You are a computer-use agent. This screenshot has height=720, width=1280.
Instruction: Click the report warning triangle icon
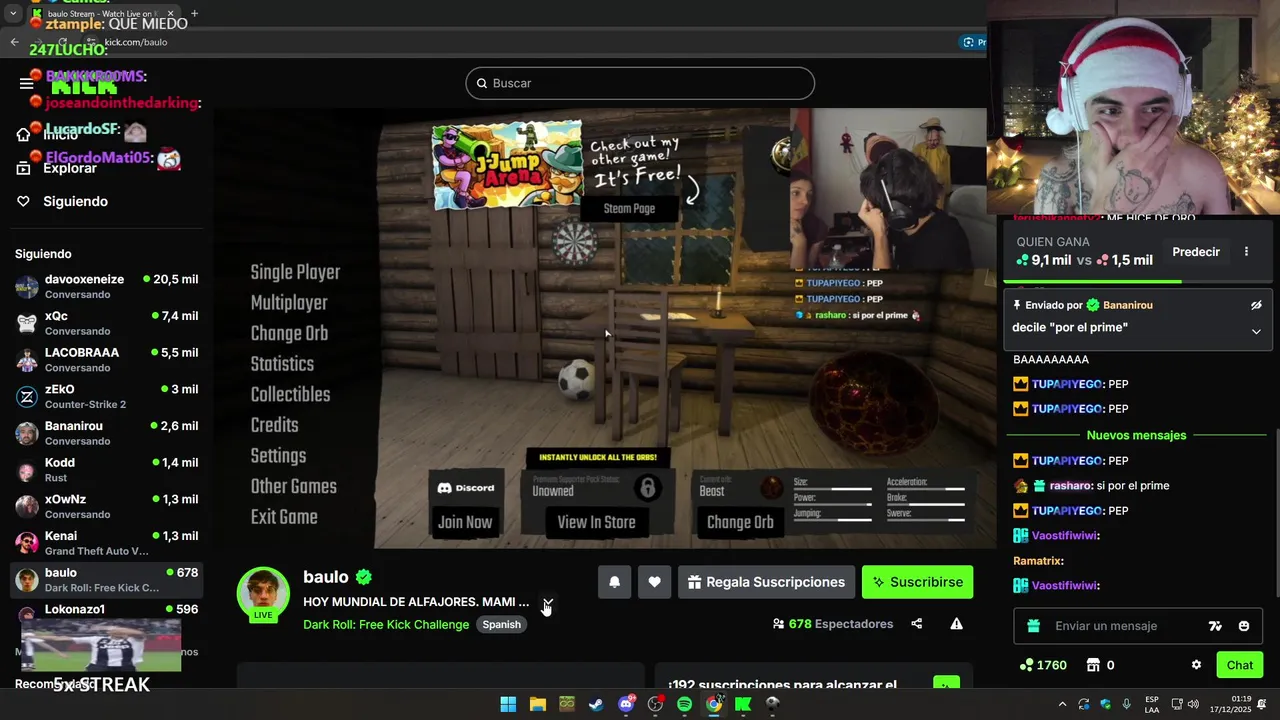pos(956,624)
